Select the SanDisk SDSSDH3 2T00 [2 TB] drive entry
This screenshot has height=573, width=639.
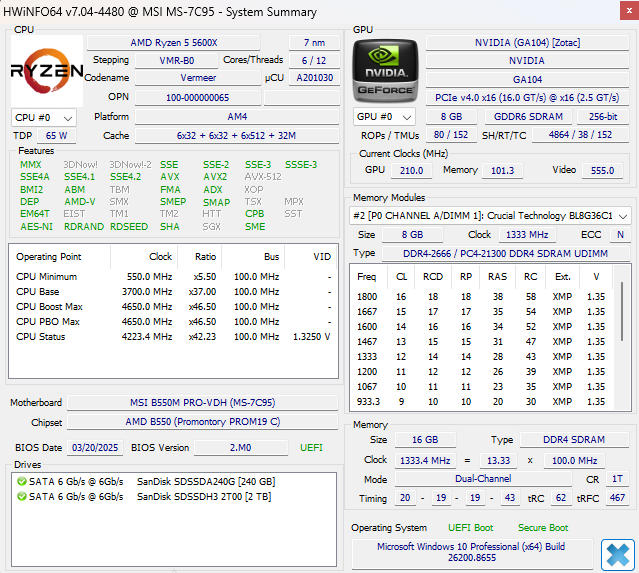(x=145, y=497)
